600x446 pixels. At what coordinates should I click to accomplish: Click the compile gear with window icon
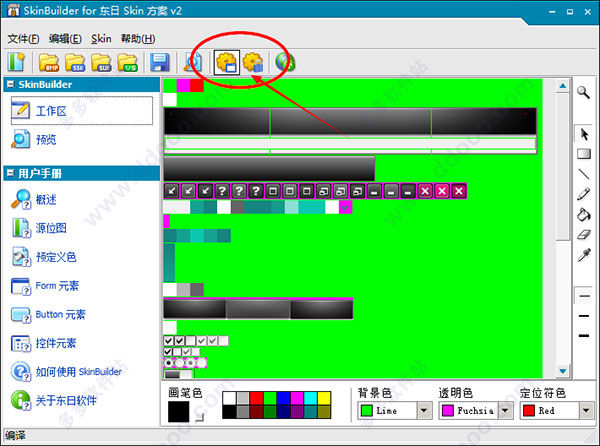click(227, 62)
